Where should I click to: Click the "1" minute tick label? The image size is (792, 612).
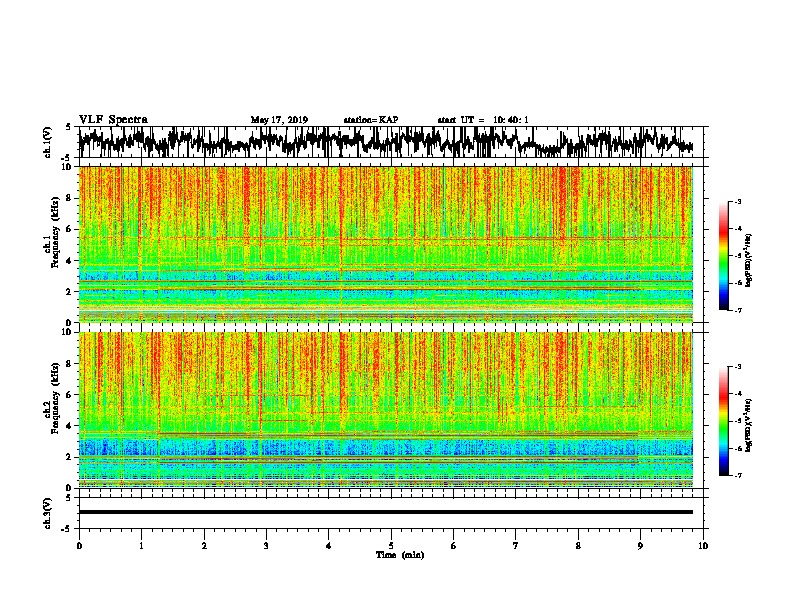[141, 546]
